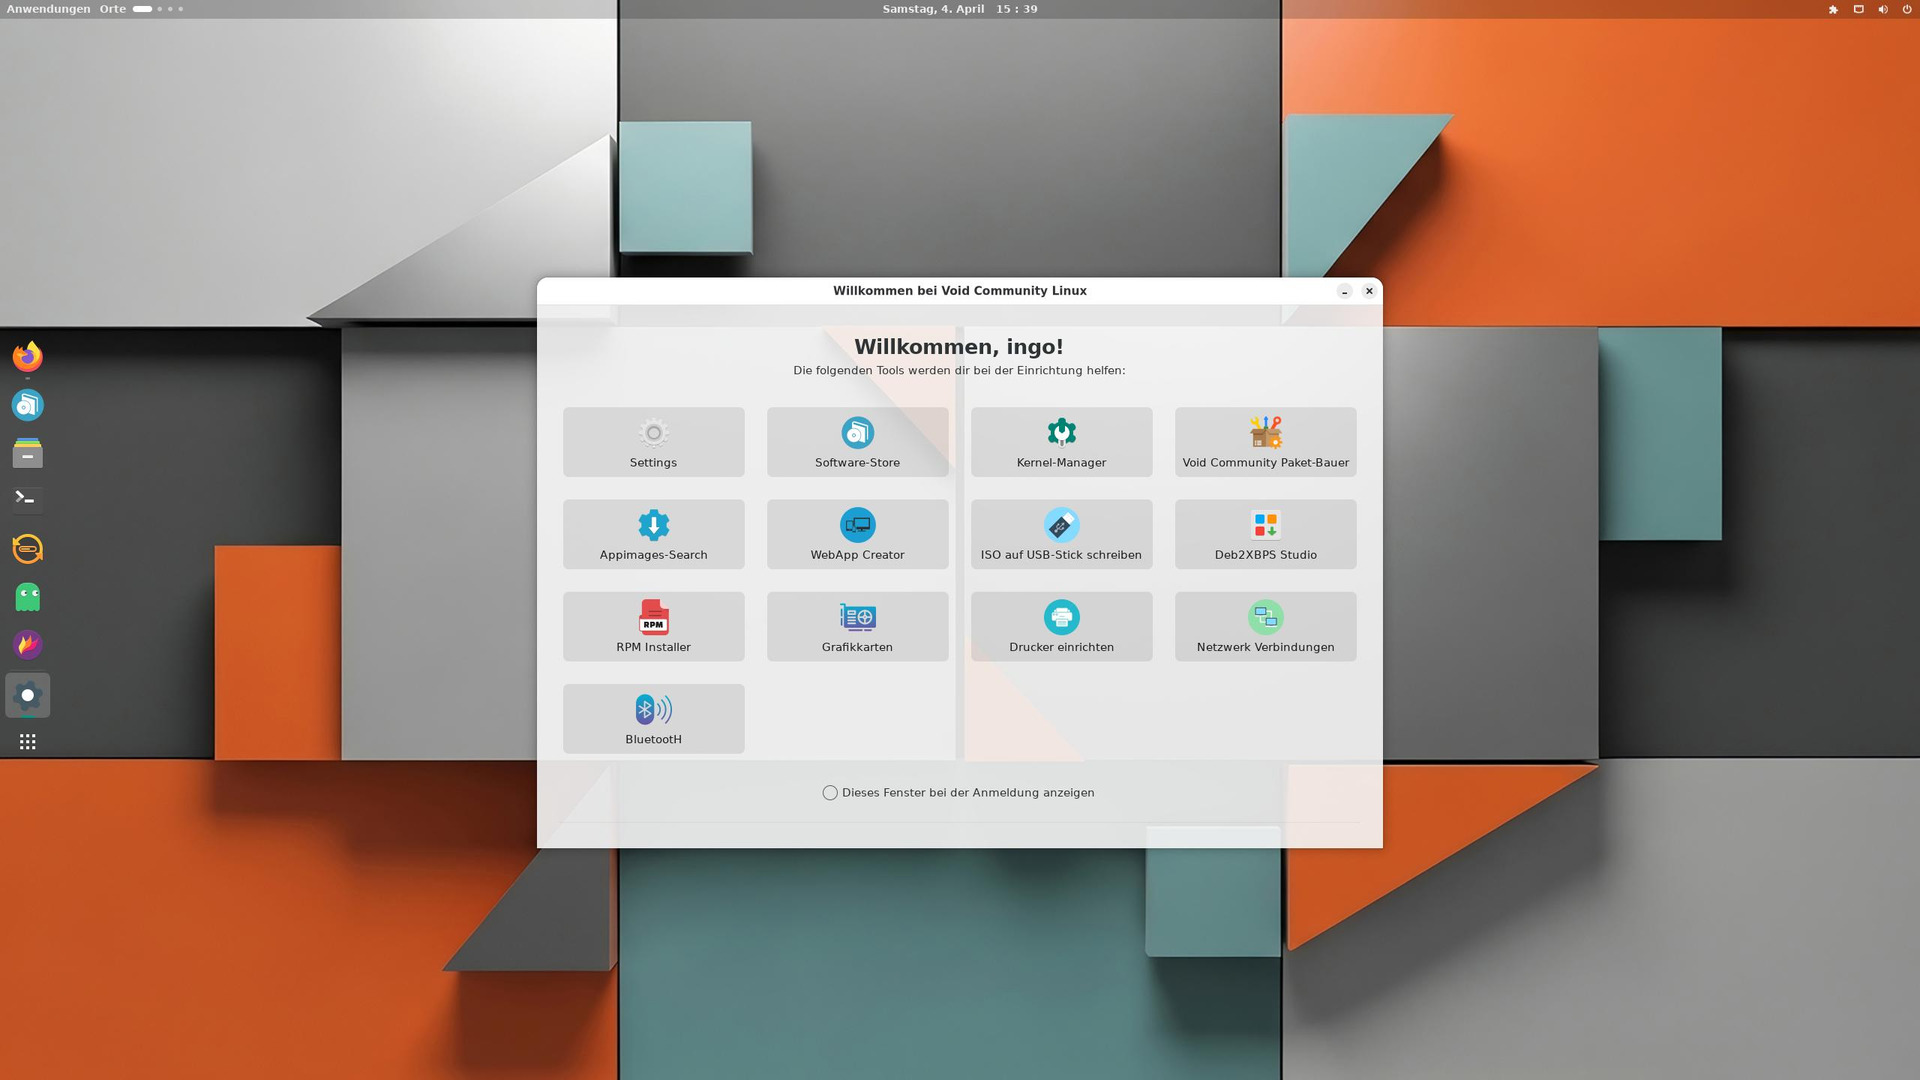The height and width of the screenshot is (1080, 1920).
Task: Start Void Community Paket-Bauer
Action: point(1265,442)
